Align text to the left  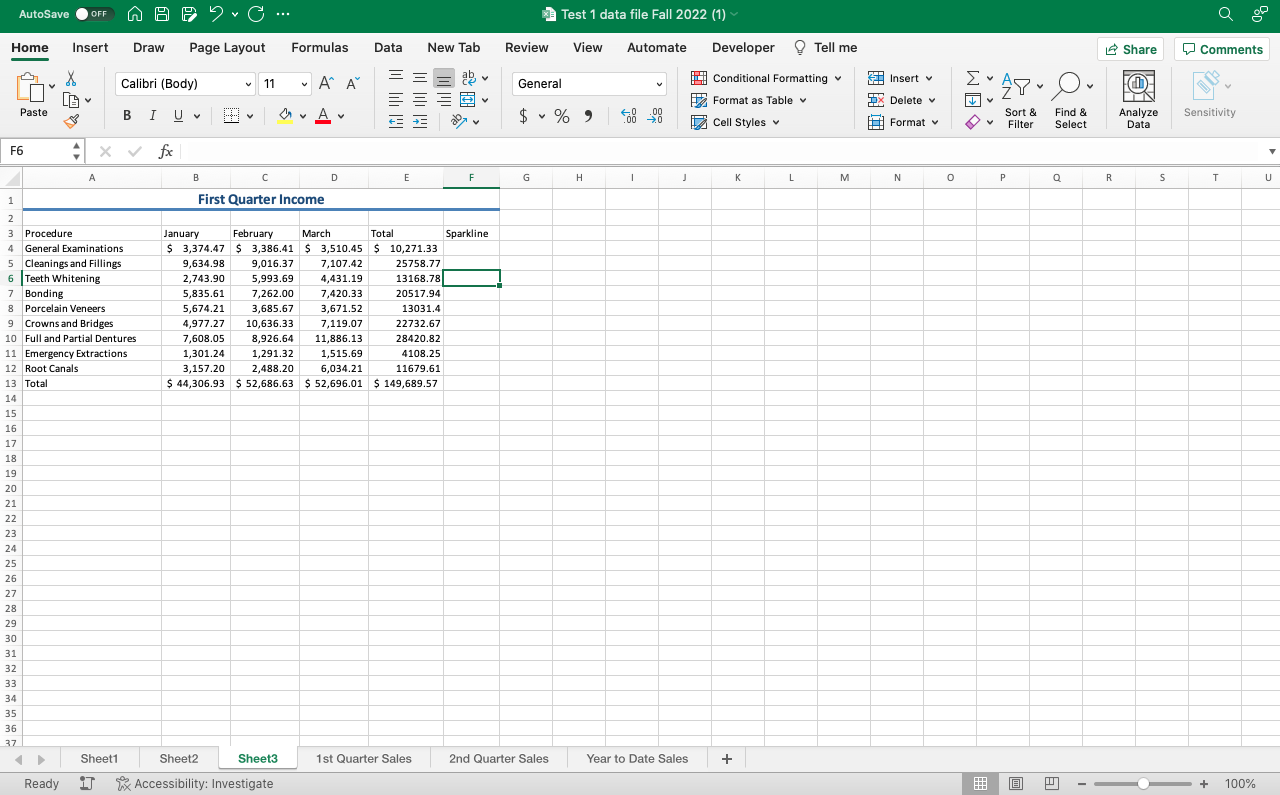point(396,100)
